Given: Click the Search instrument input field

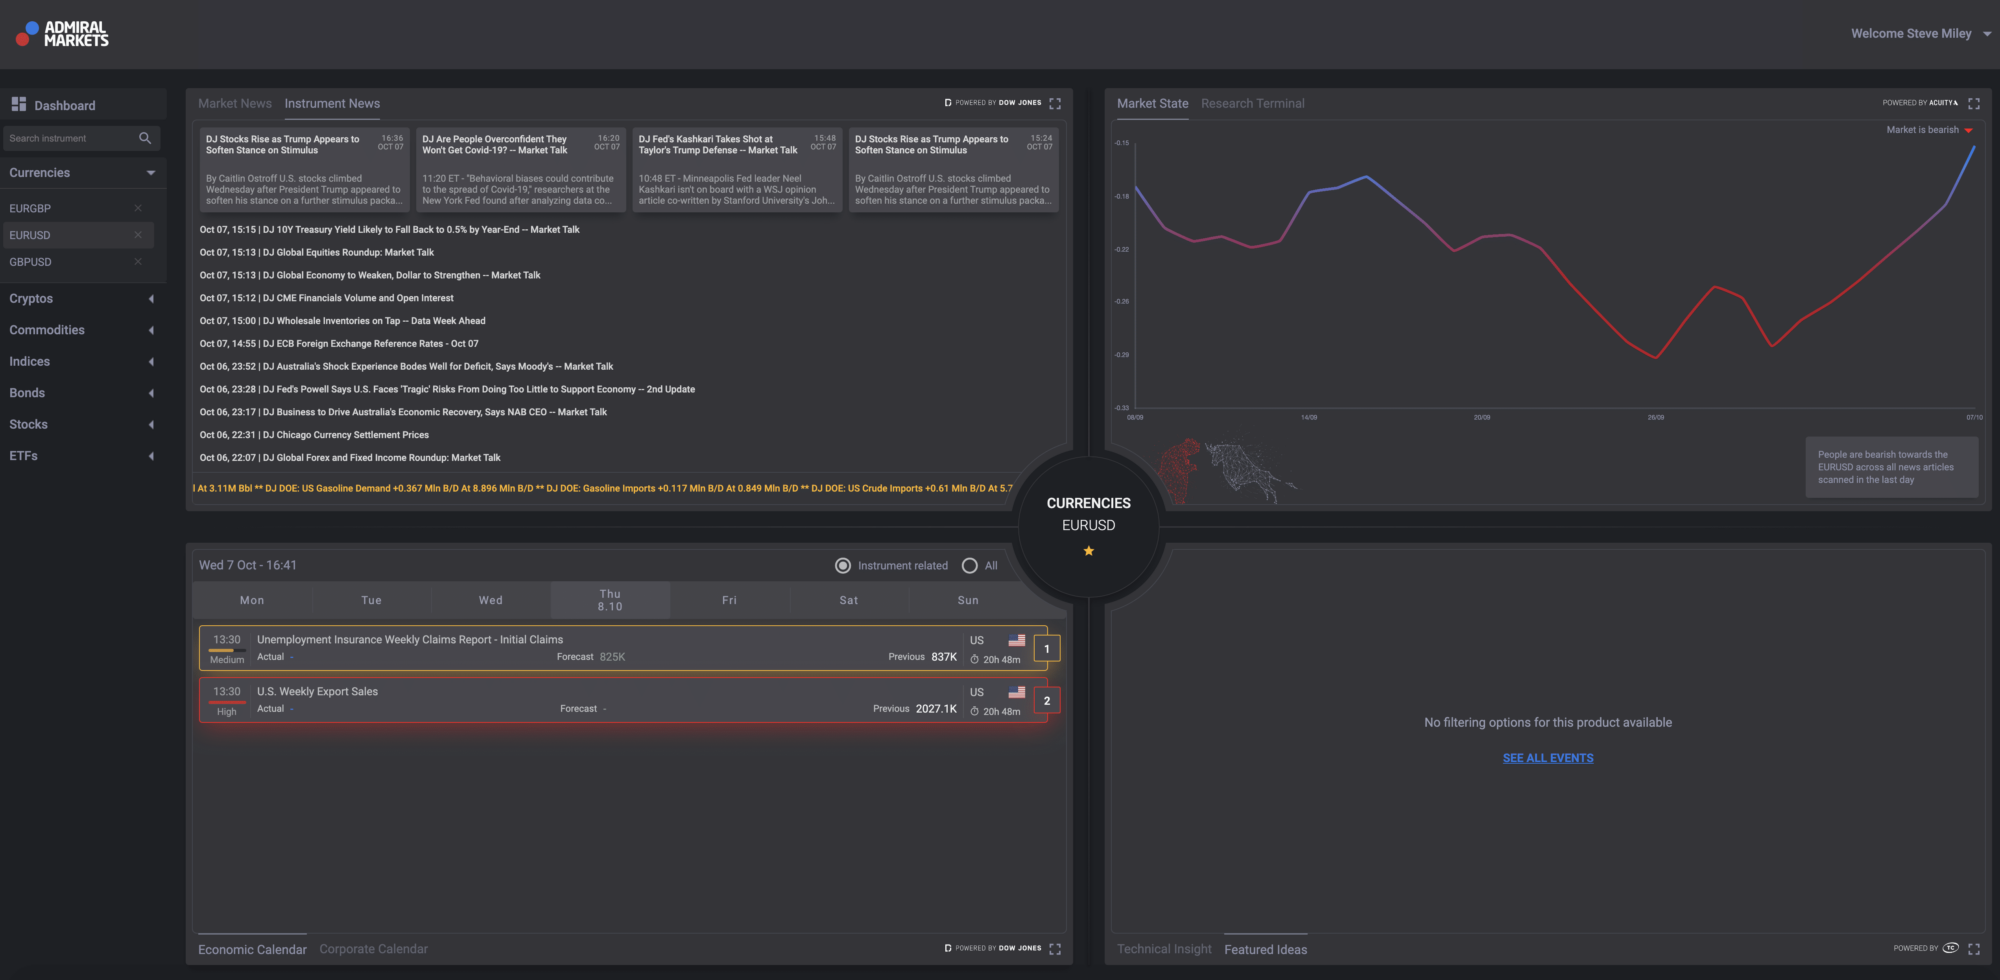Looking at the screenshot, I should tap(68, 138).
